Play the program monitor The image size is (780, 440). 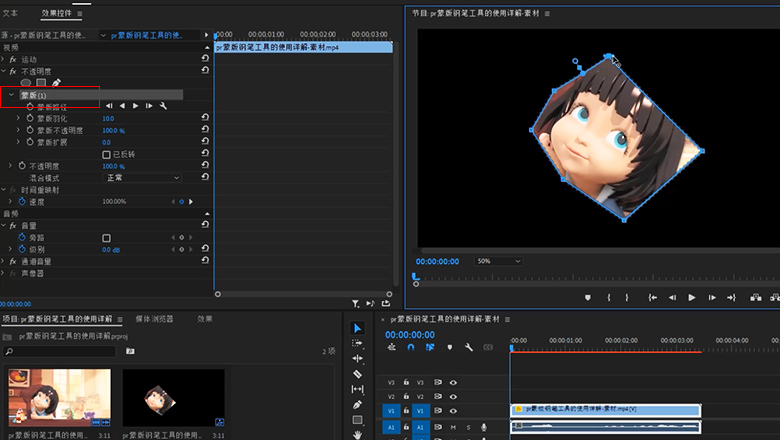691,297
